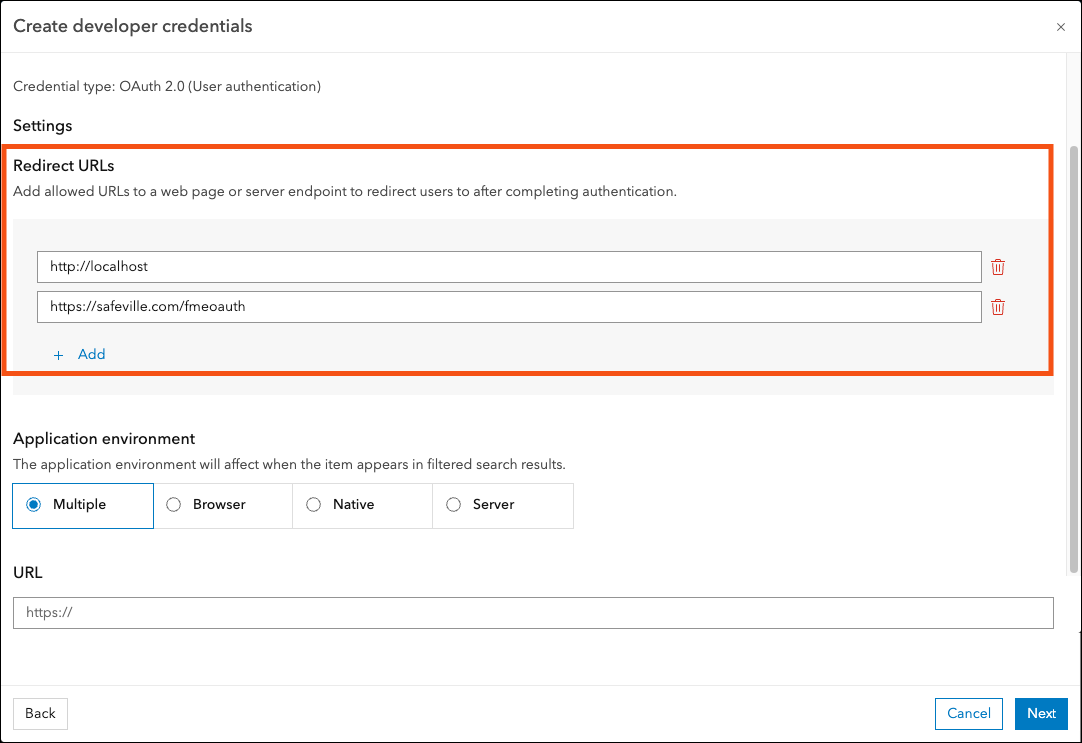Viewport: 1082px width, 743px height.
Task: Select the Native environment radio button
Action: (313, 505)
